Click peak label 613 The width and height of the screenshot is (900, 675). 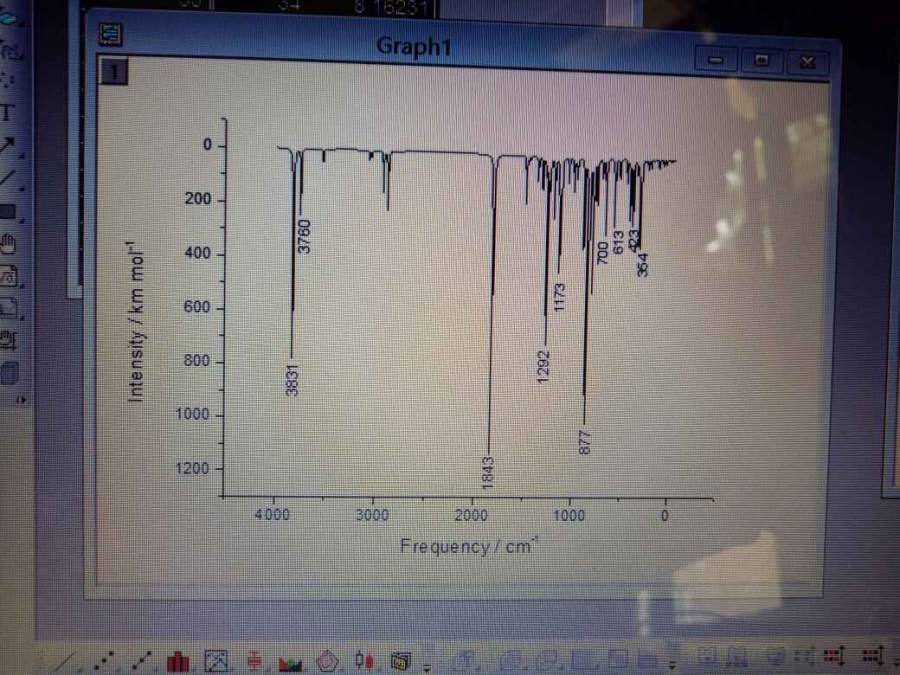click(618, 242)
